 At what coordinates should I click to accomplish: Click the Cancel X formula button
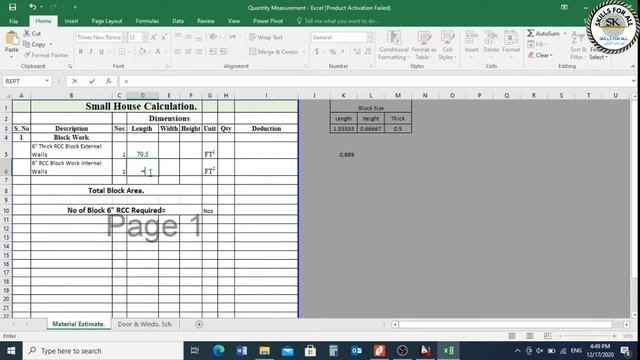[75, 81]
